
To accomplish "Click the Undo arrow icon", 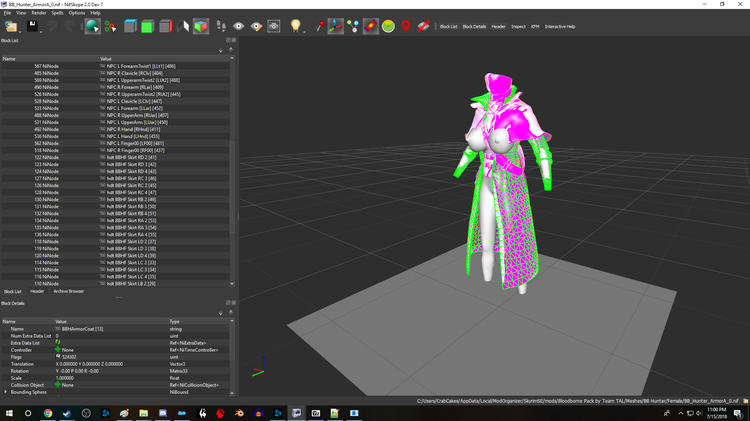I will (52, 26).
